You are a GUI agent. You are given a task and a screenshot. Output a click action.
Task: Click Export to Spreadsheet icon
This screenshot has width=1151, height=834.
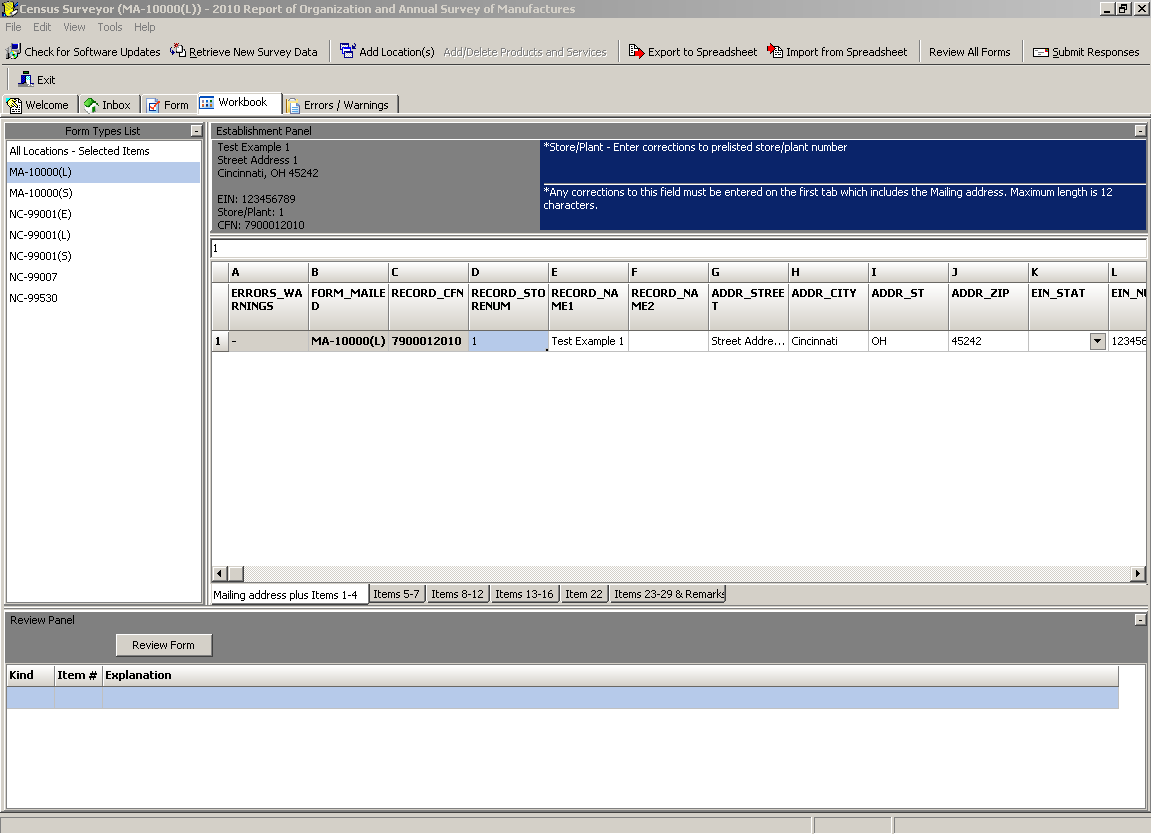point(636,52)
